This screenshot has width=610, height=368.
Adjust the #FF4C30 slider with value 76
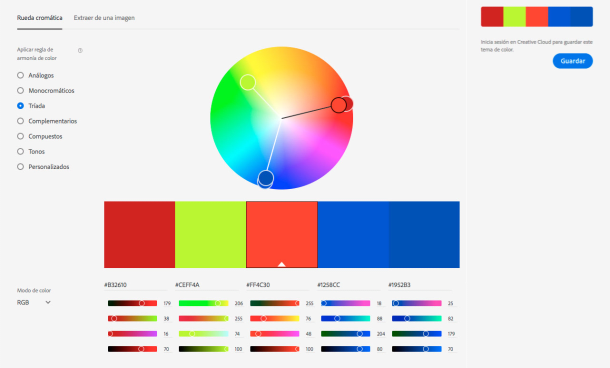[x=275, y=319]
